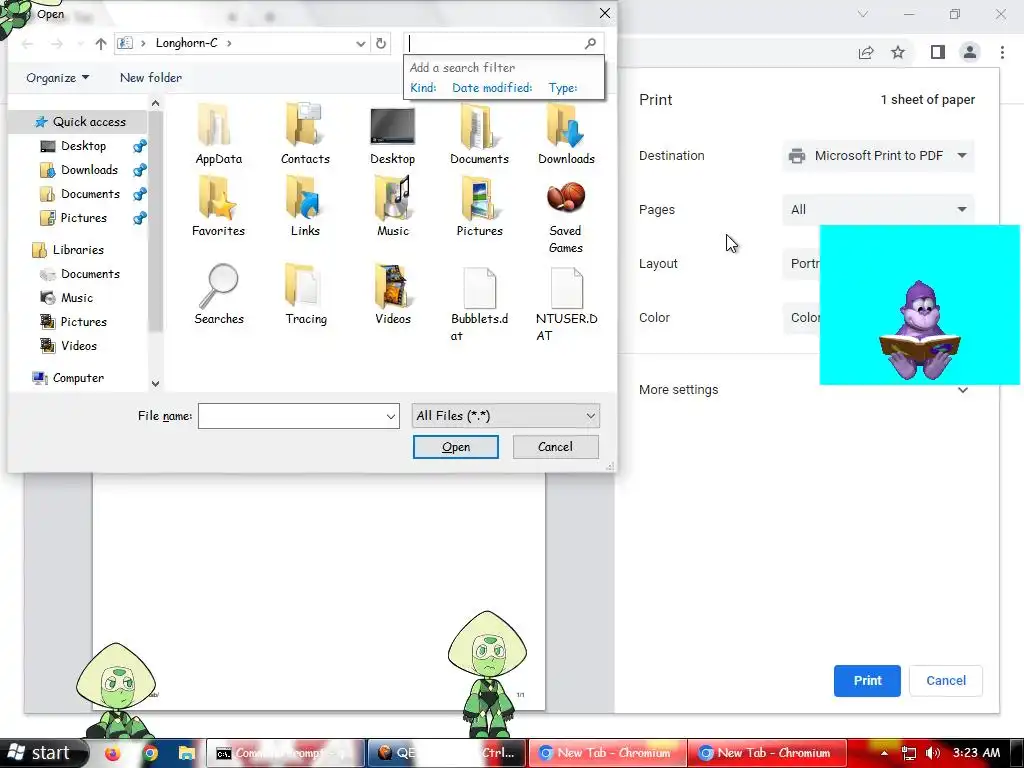The image size is (1024, 768).
Task: Open Chromium three-dot menu
Action: coord(1002,52)
